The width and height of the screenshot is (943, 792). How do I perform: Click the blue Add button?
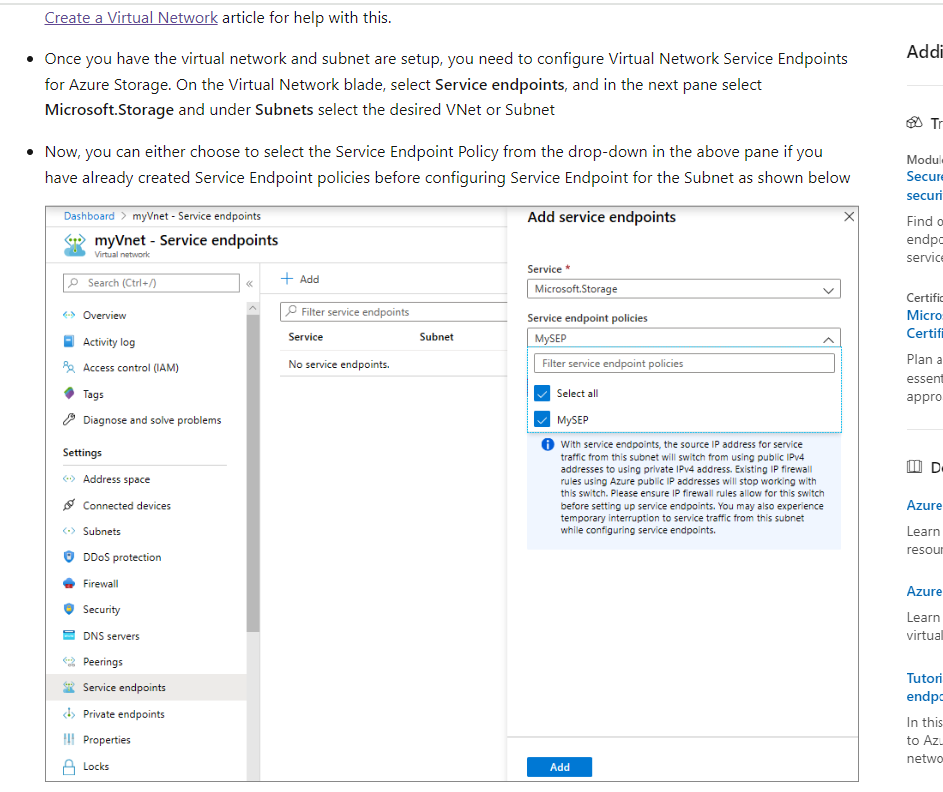point(559,766)
